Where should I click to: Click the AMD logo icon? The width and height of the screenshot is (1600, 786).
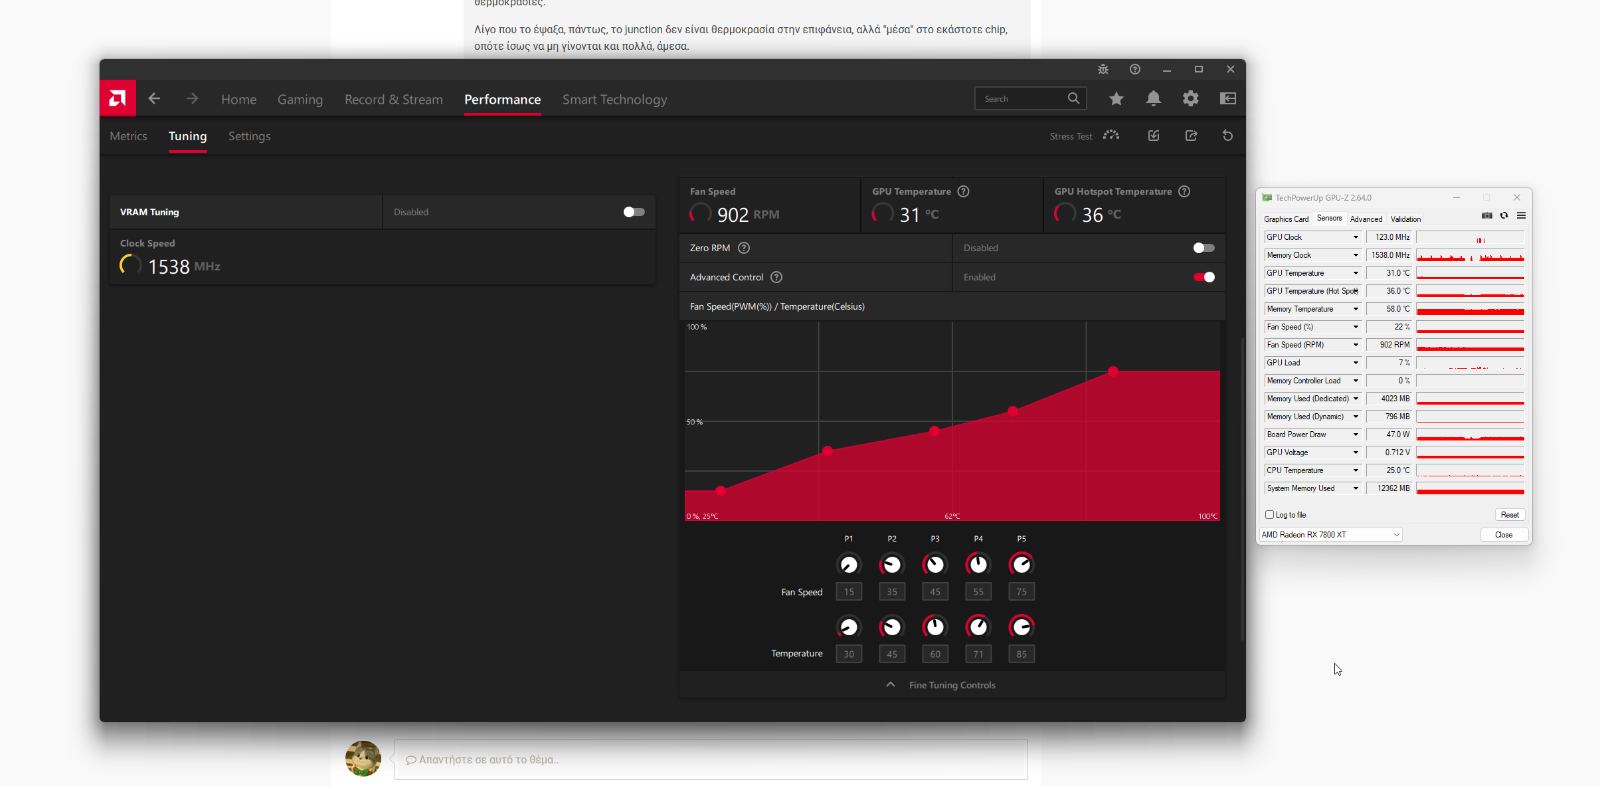[118, 98]
